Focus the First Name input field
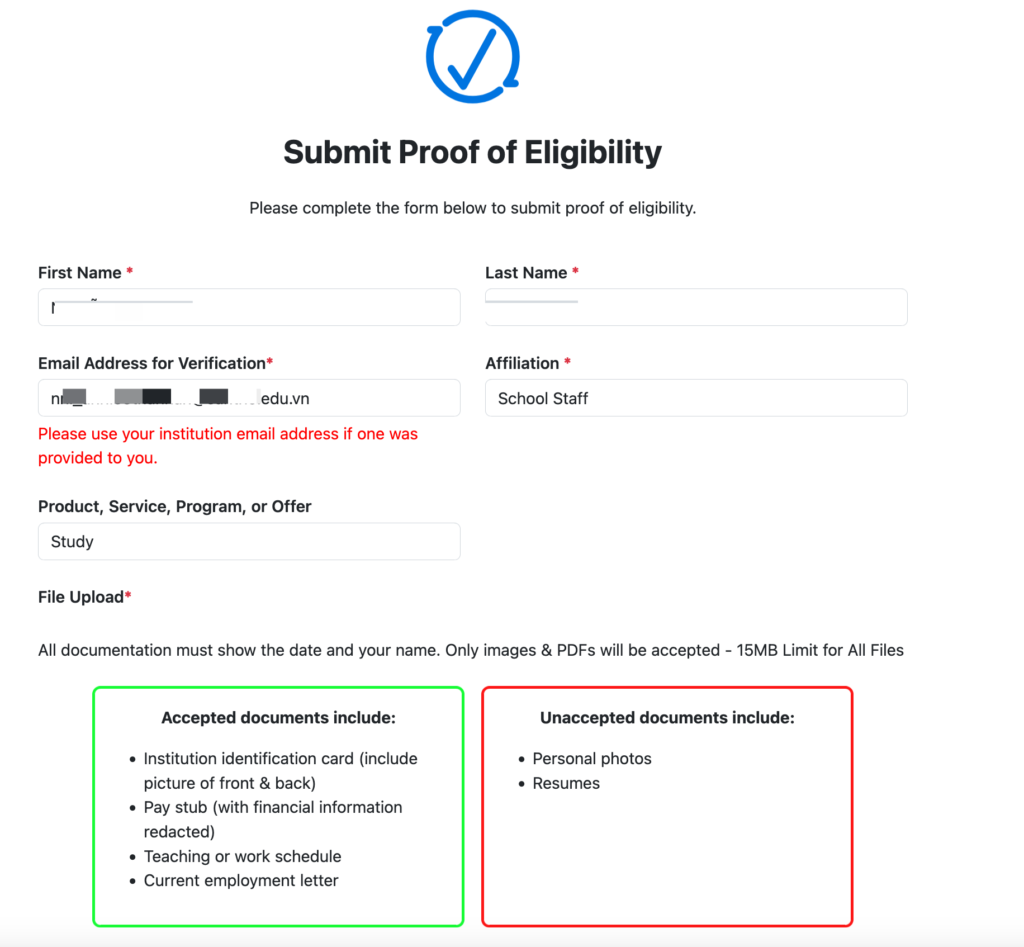The height and width of the screenshot is (947, 1024). coord(249,308)
